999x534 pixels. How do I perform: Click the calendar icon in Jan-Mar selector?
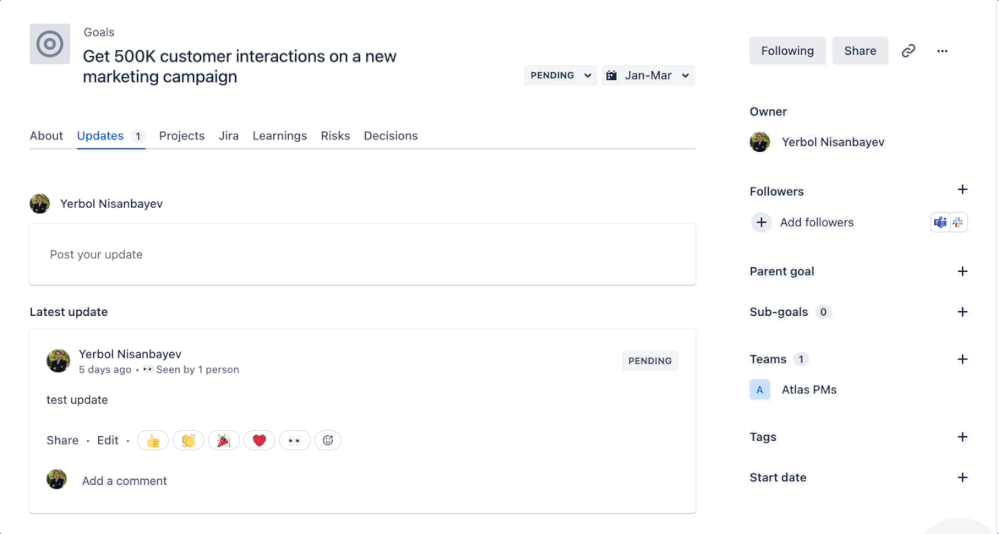pyautogui.click(x=612, y=75)
